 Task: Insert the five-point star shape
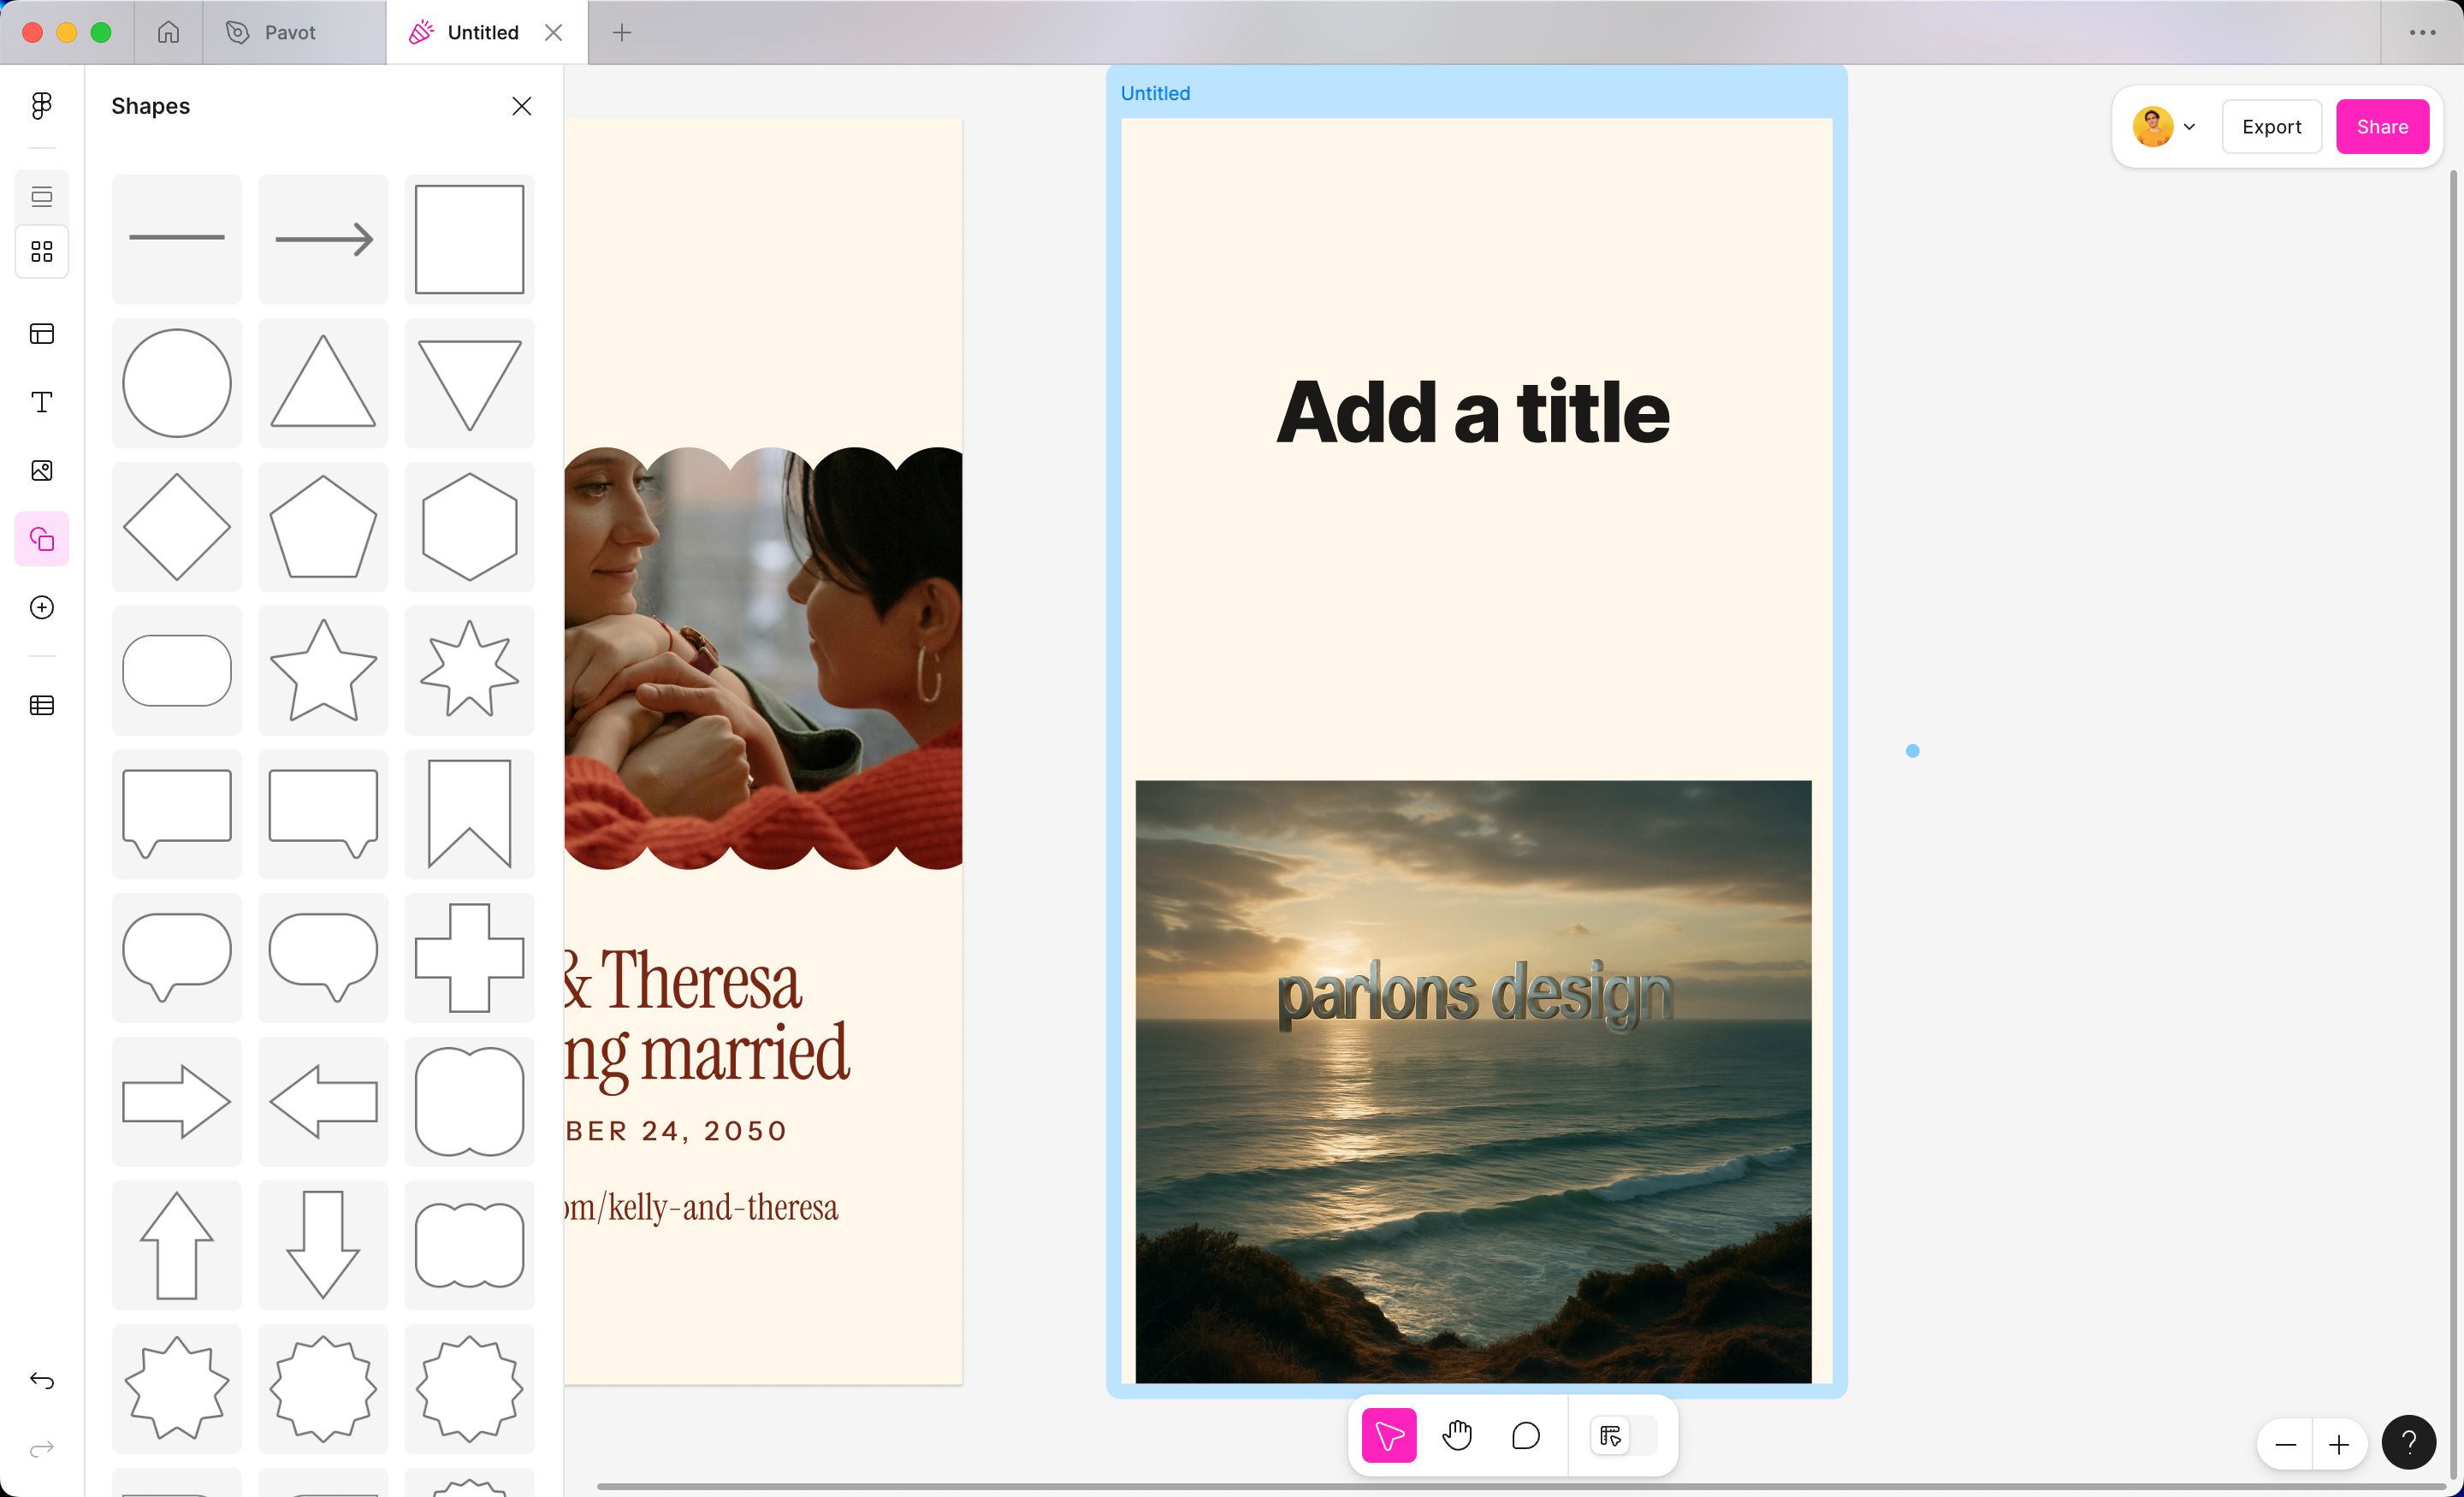[323, 670]
